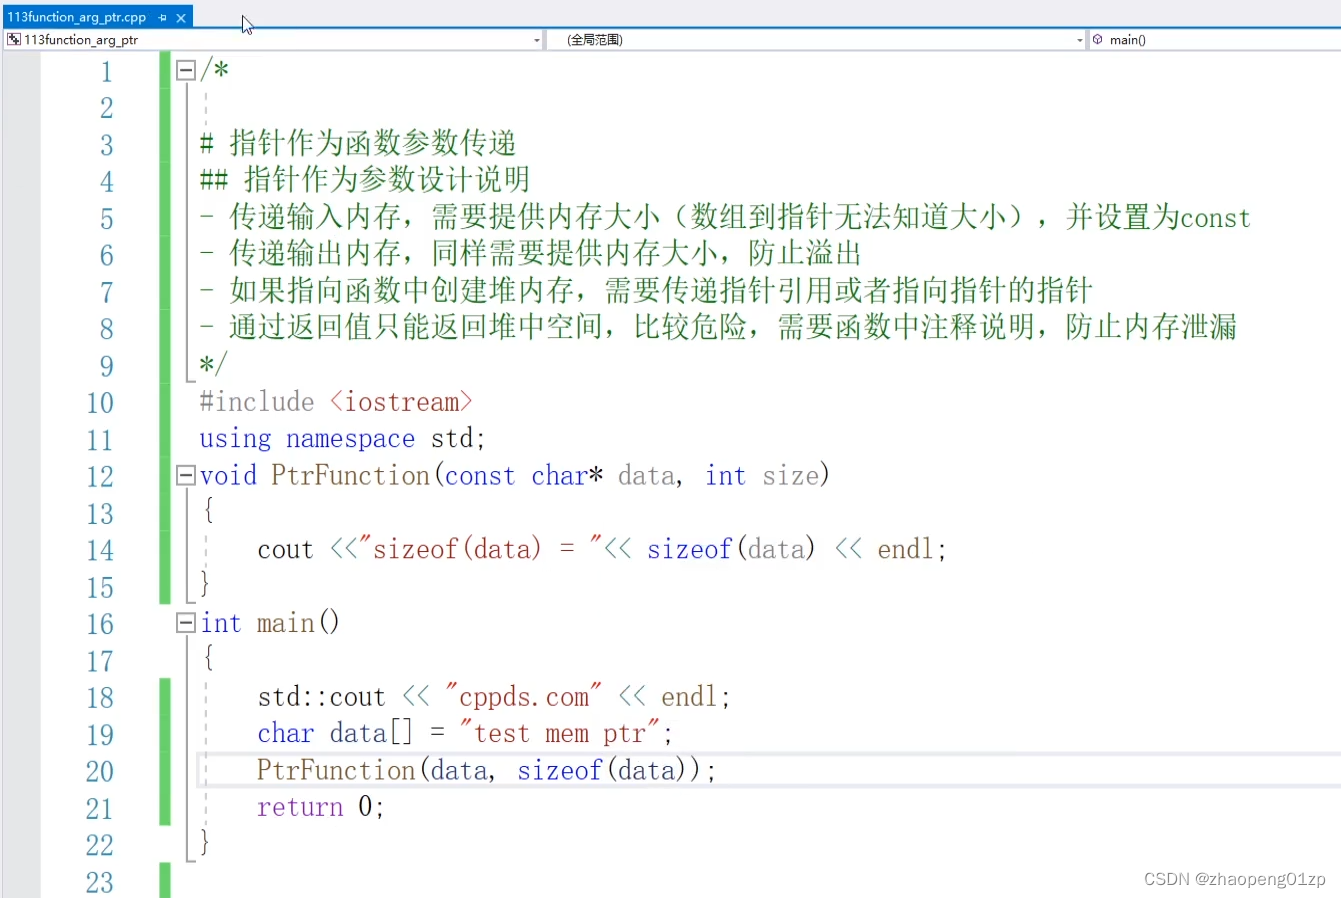The height and width of the screenshot is (898, 1341).
Task: Click 'PtrFunction' in the line 12 definition
Action: [x=351, y=475]
